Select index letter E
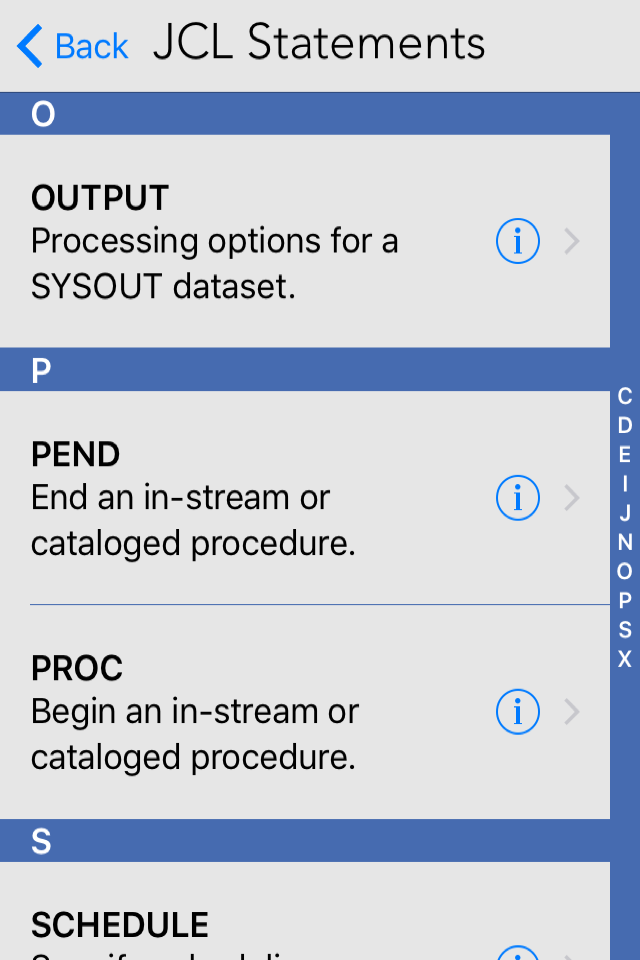Viewport: 640px width, 960px height. click(625, 454)
